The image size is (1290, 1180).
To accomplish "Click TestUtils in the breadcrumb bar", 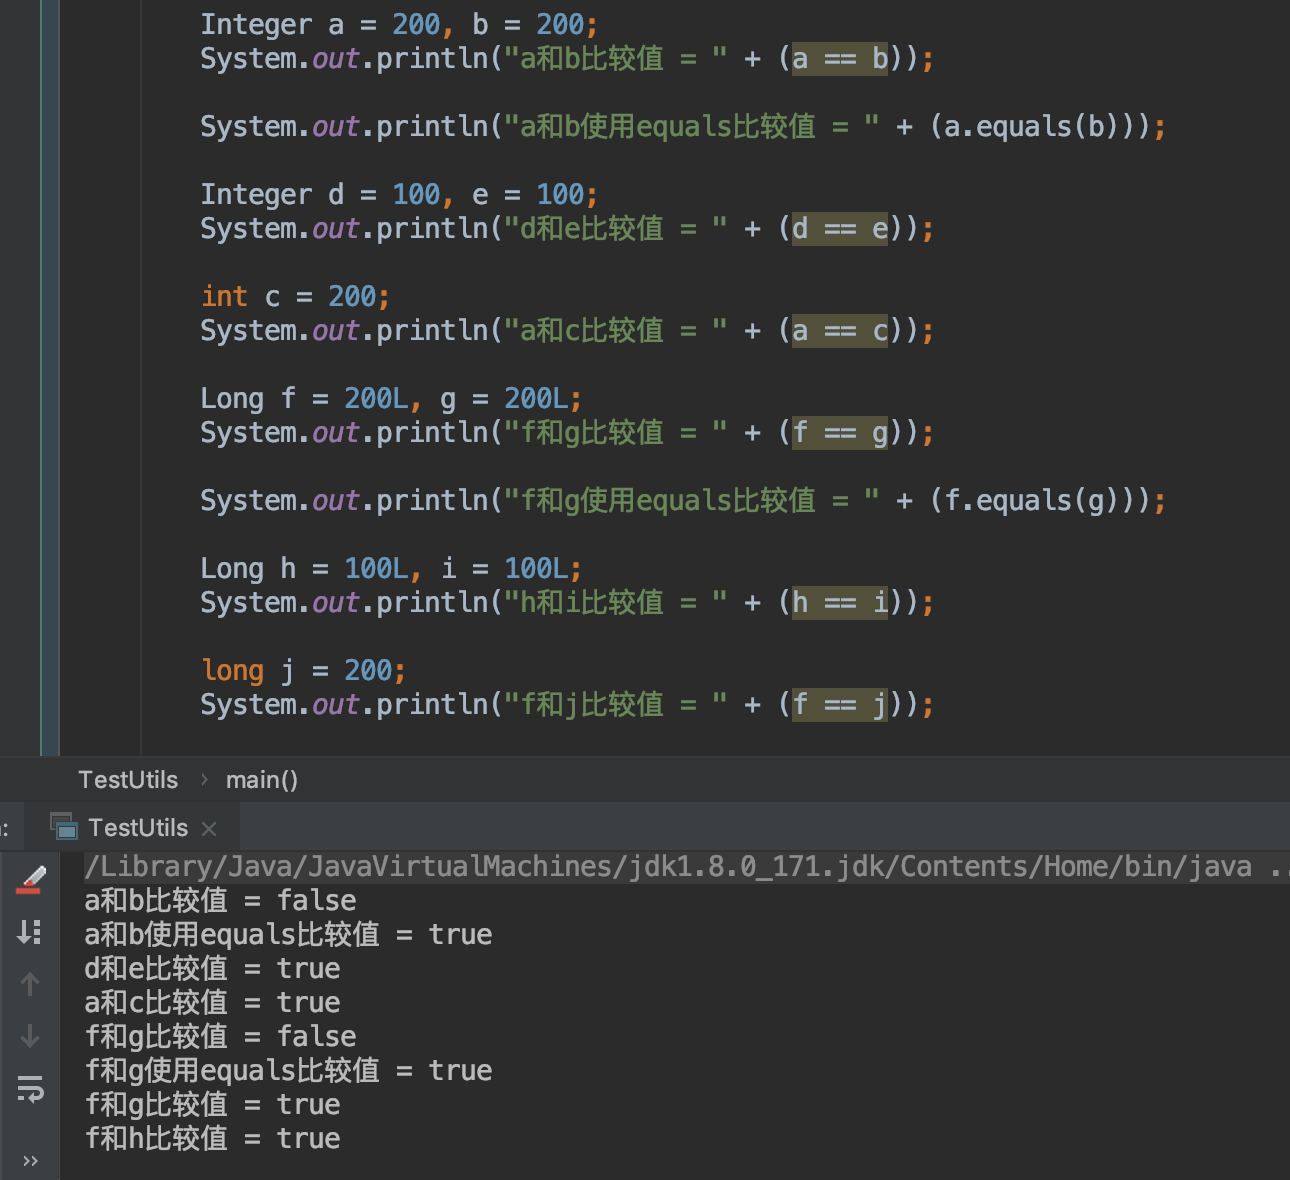I will tap(128, 780).
